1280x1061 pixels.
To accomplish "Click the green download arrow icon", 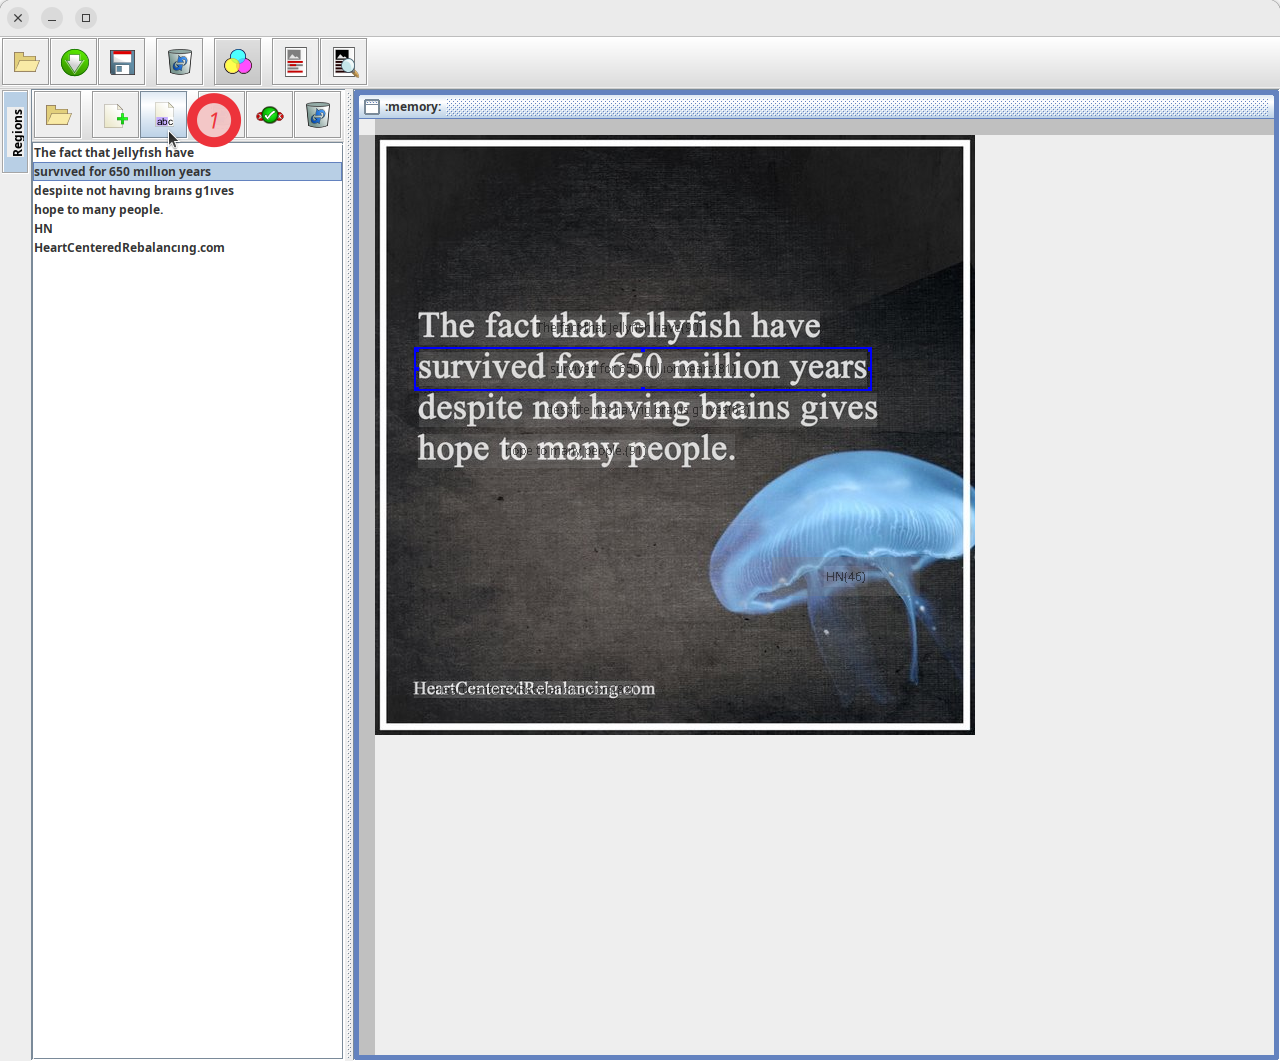I will (75, 63).
